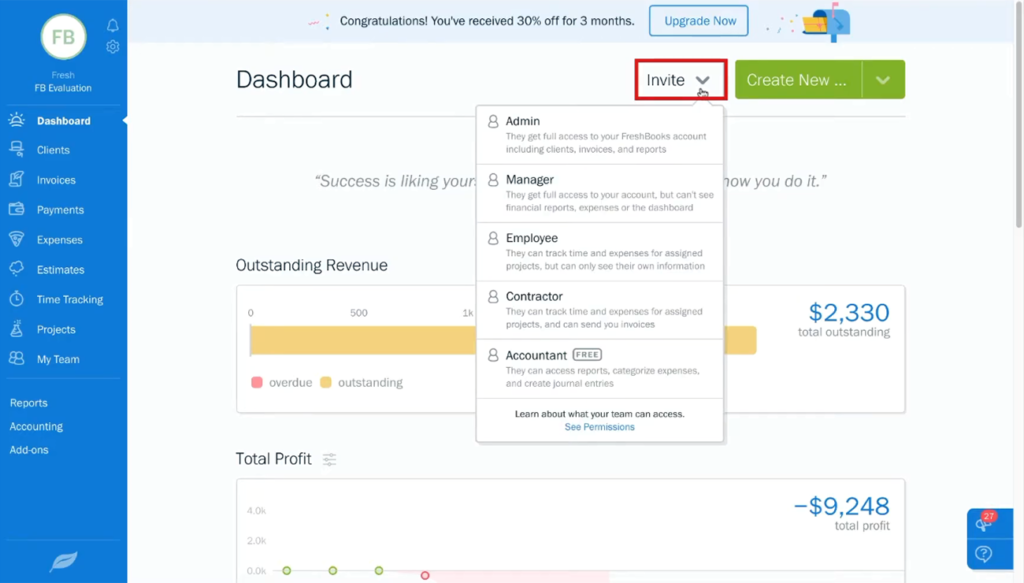This screenshot has width=1024, height=583.
Task: Open the settings gear icon
Action: point(112,46)
